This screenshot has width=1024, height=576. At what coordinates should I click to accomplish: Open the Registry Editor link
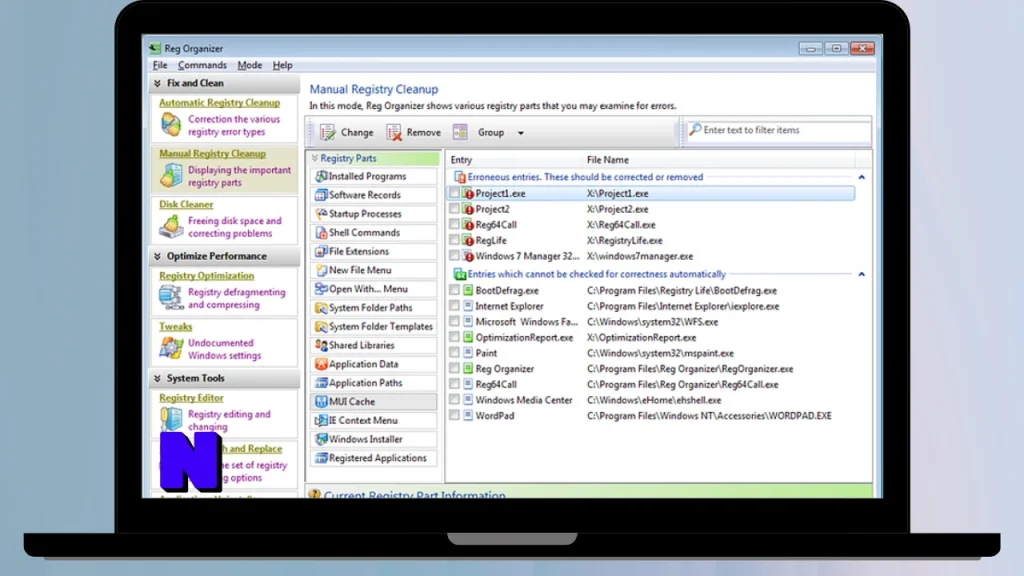[x=191, y=398]
